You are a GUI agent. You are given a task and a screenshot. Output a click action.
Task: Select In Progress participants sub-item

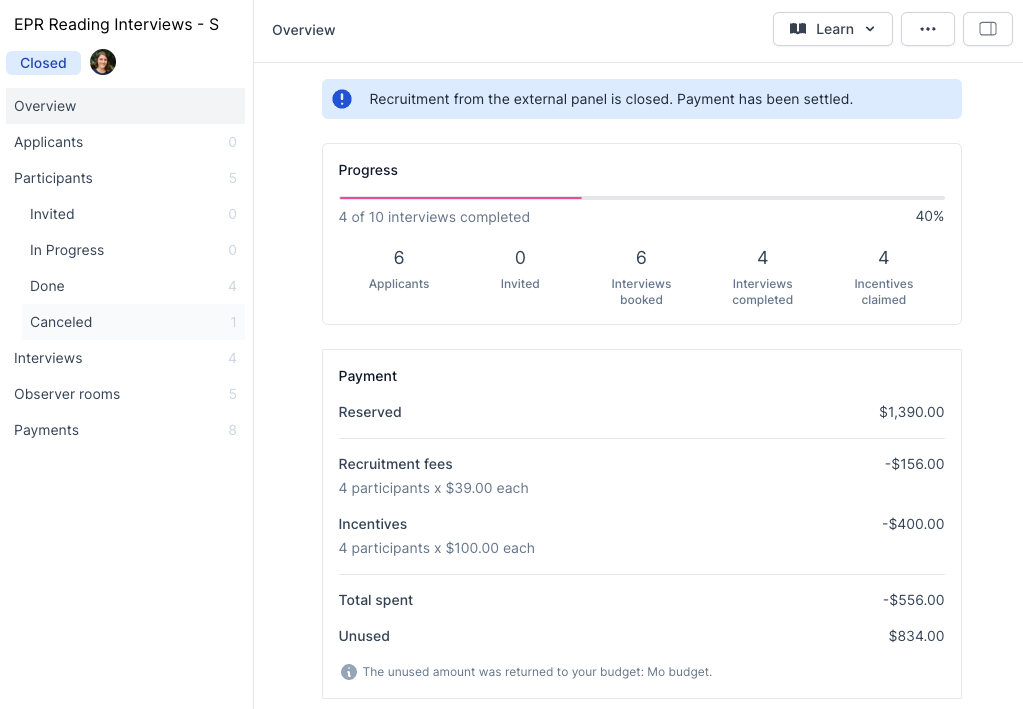coord(67,250)
